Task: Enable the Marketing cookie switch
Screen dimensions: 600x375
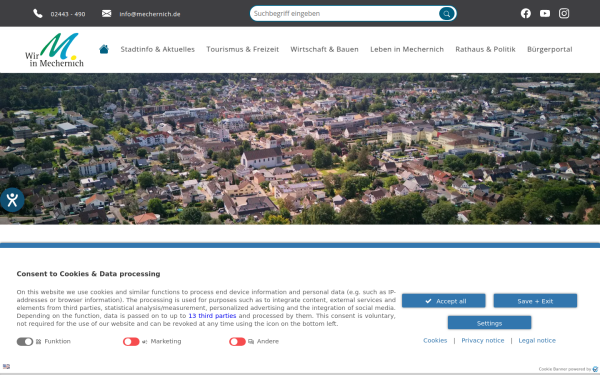Action: coord(131,341)
